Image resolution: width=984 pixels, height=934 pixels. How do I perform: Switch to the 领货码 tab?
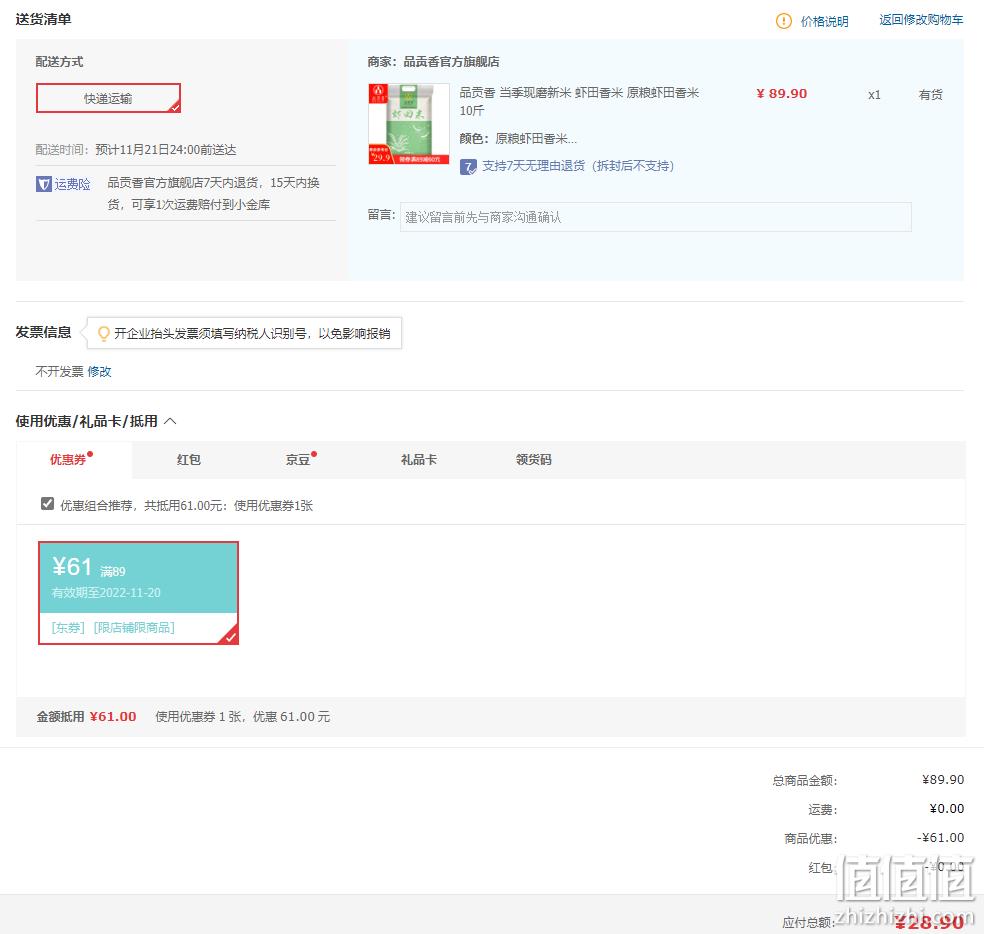(533, 459)
